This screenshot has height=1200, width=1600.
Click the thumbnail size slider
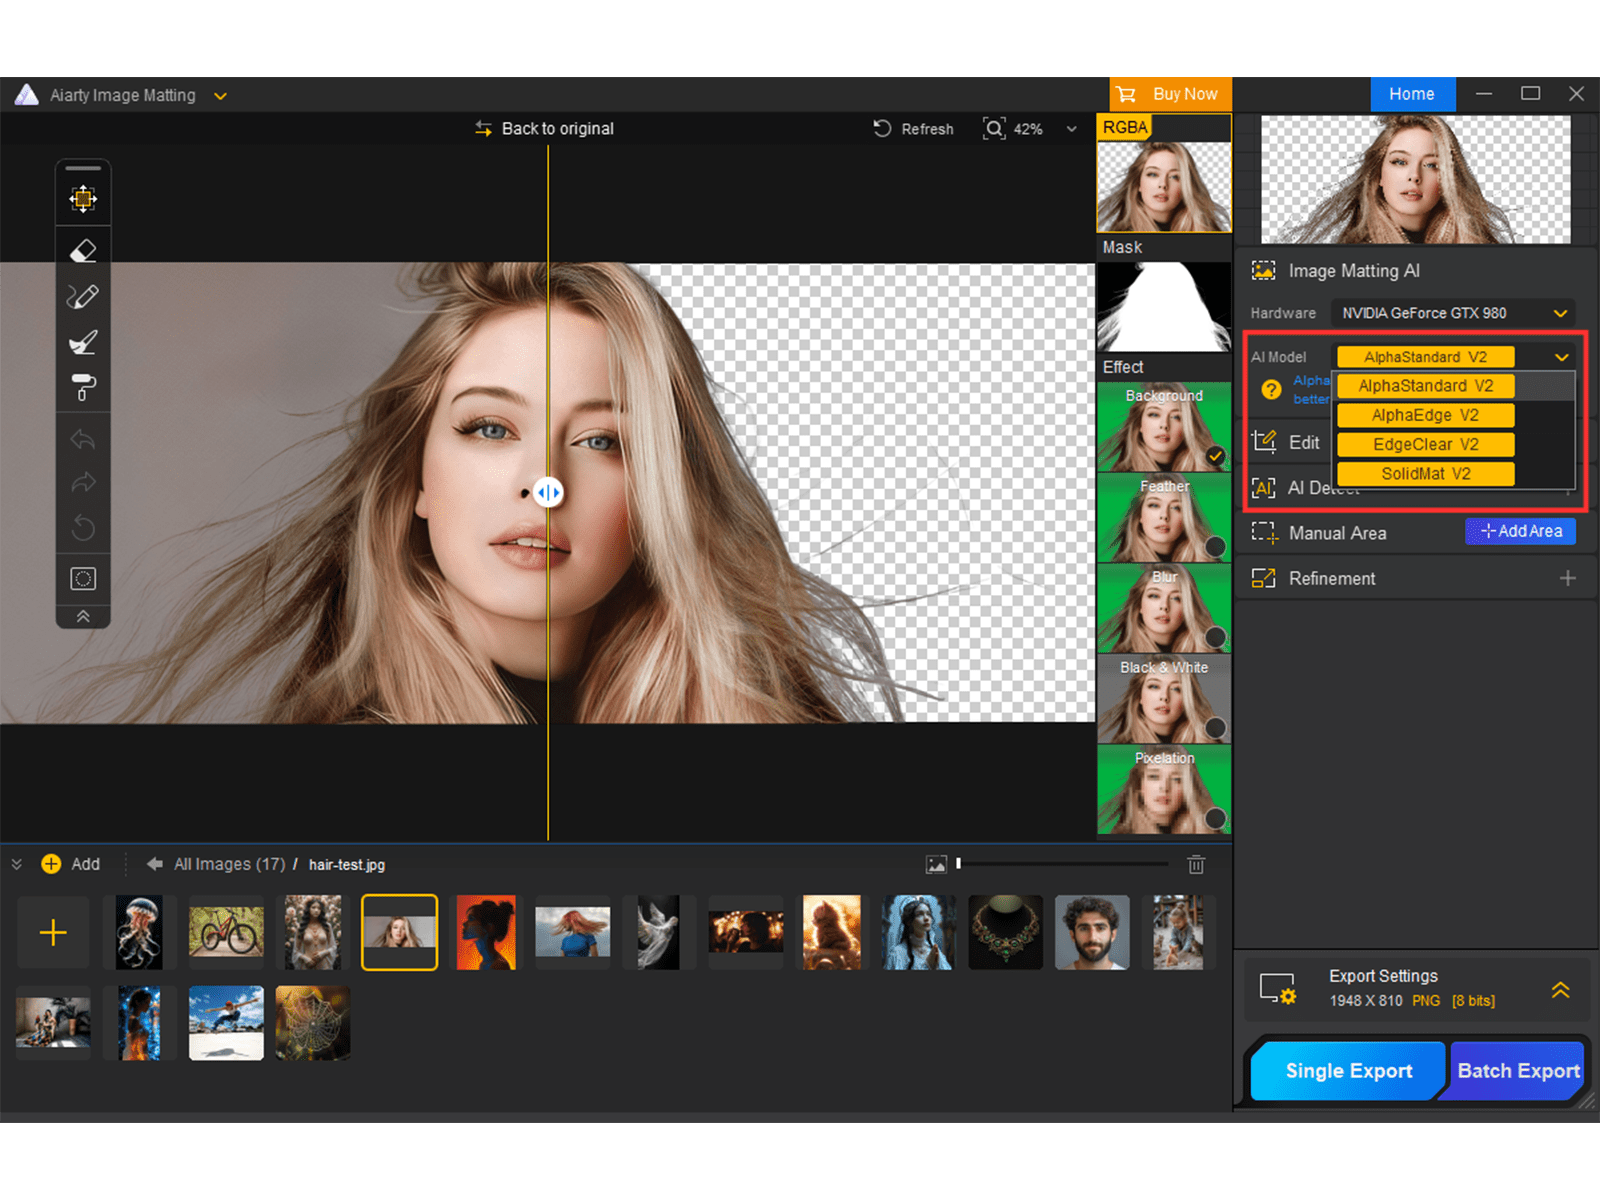(x=1062, y=864)
